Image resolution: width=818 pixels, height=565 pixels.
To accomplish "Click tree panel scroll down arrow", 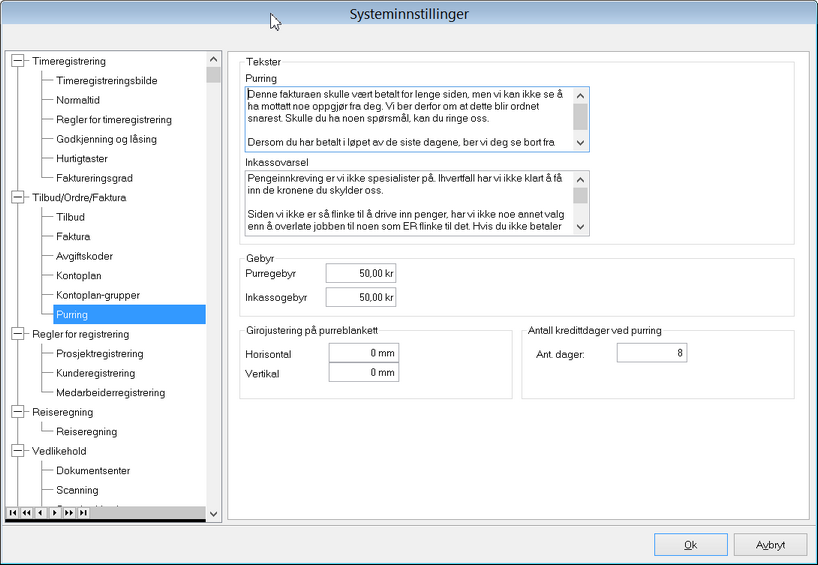I will point(213,513).
